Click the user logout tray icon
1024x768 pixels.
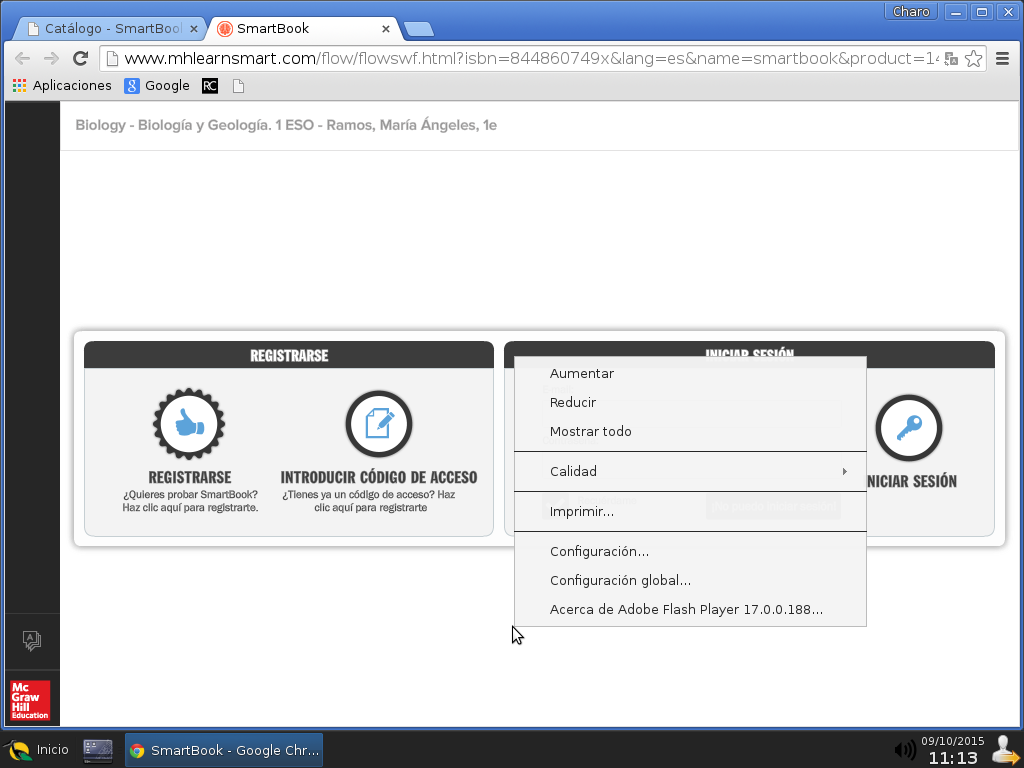1006,750
